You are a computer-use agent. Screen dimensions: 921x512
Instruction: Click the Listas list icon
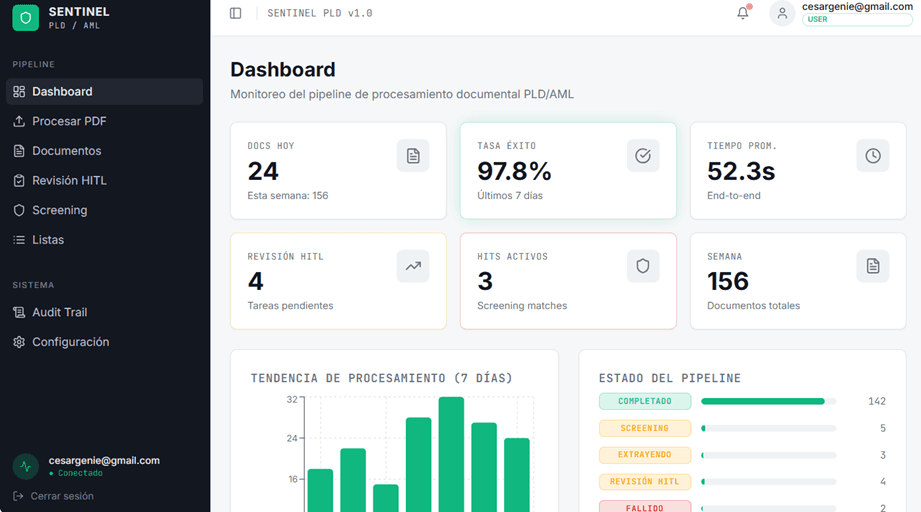[x=19, y=240]
